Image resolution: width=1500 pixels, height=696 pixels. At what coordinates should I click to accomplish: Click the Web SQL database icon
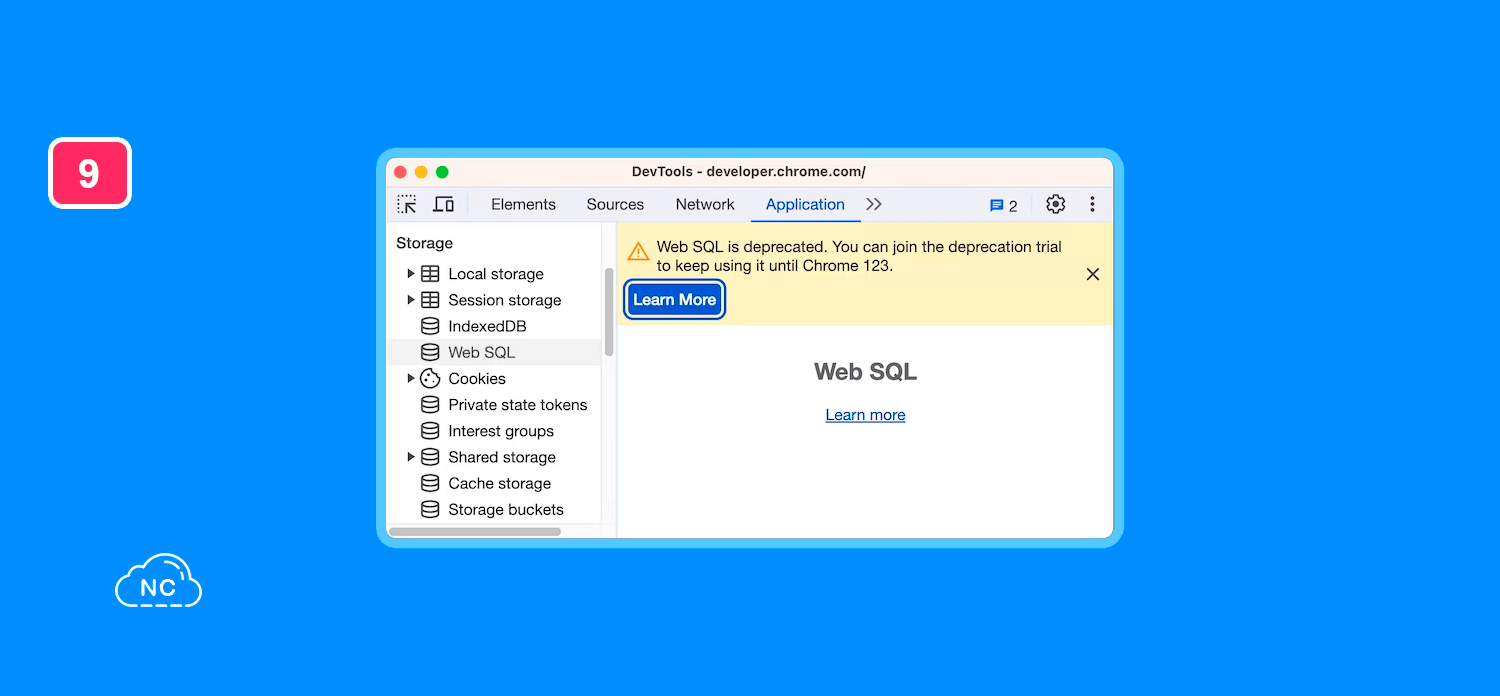430,352
